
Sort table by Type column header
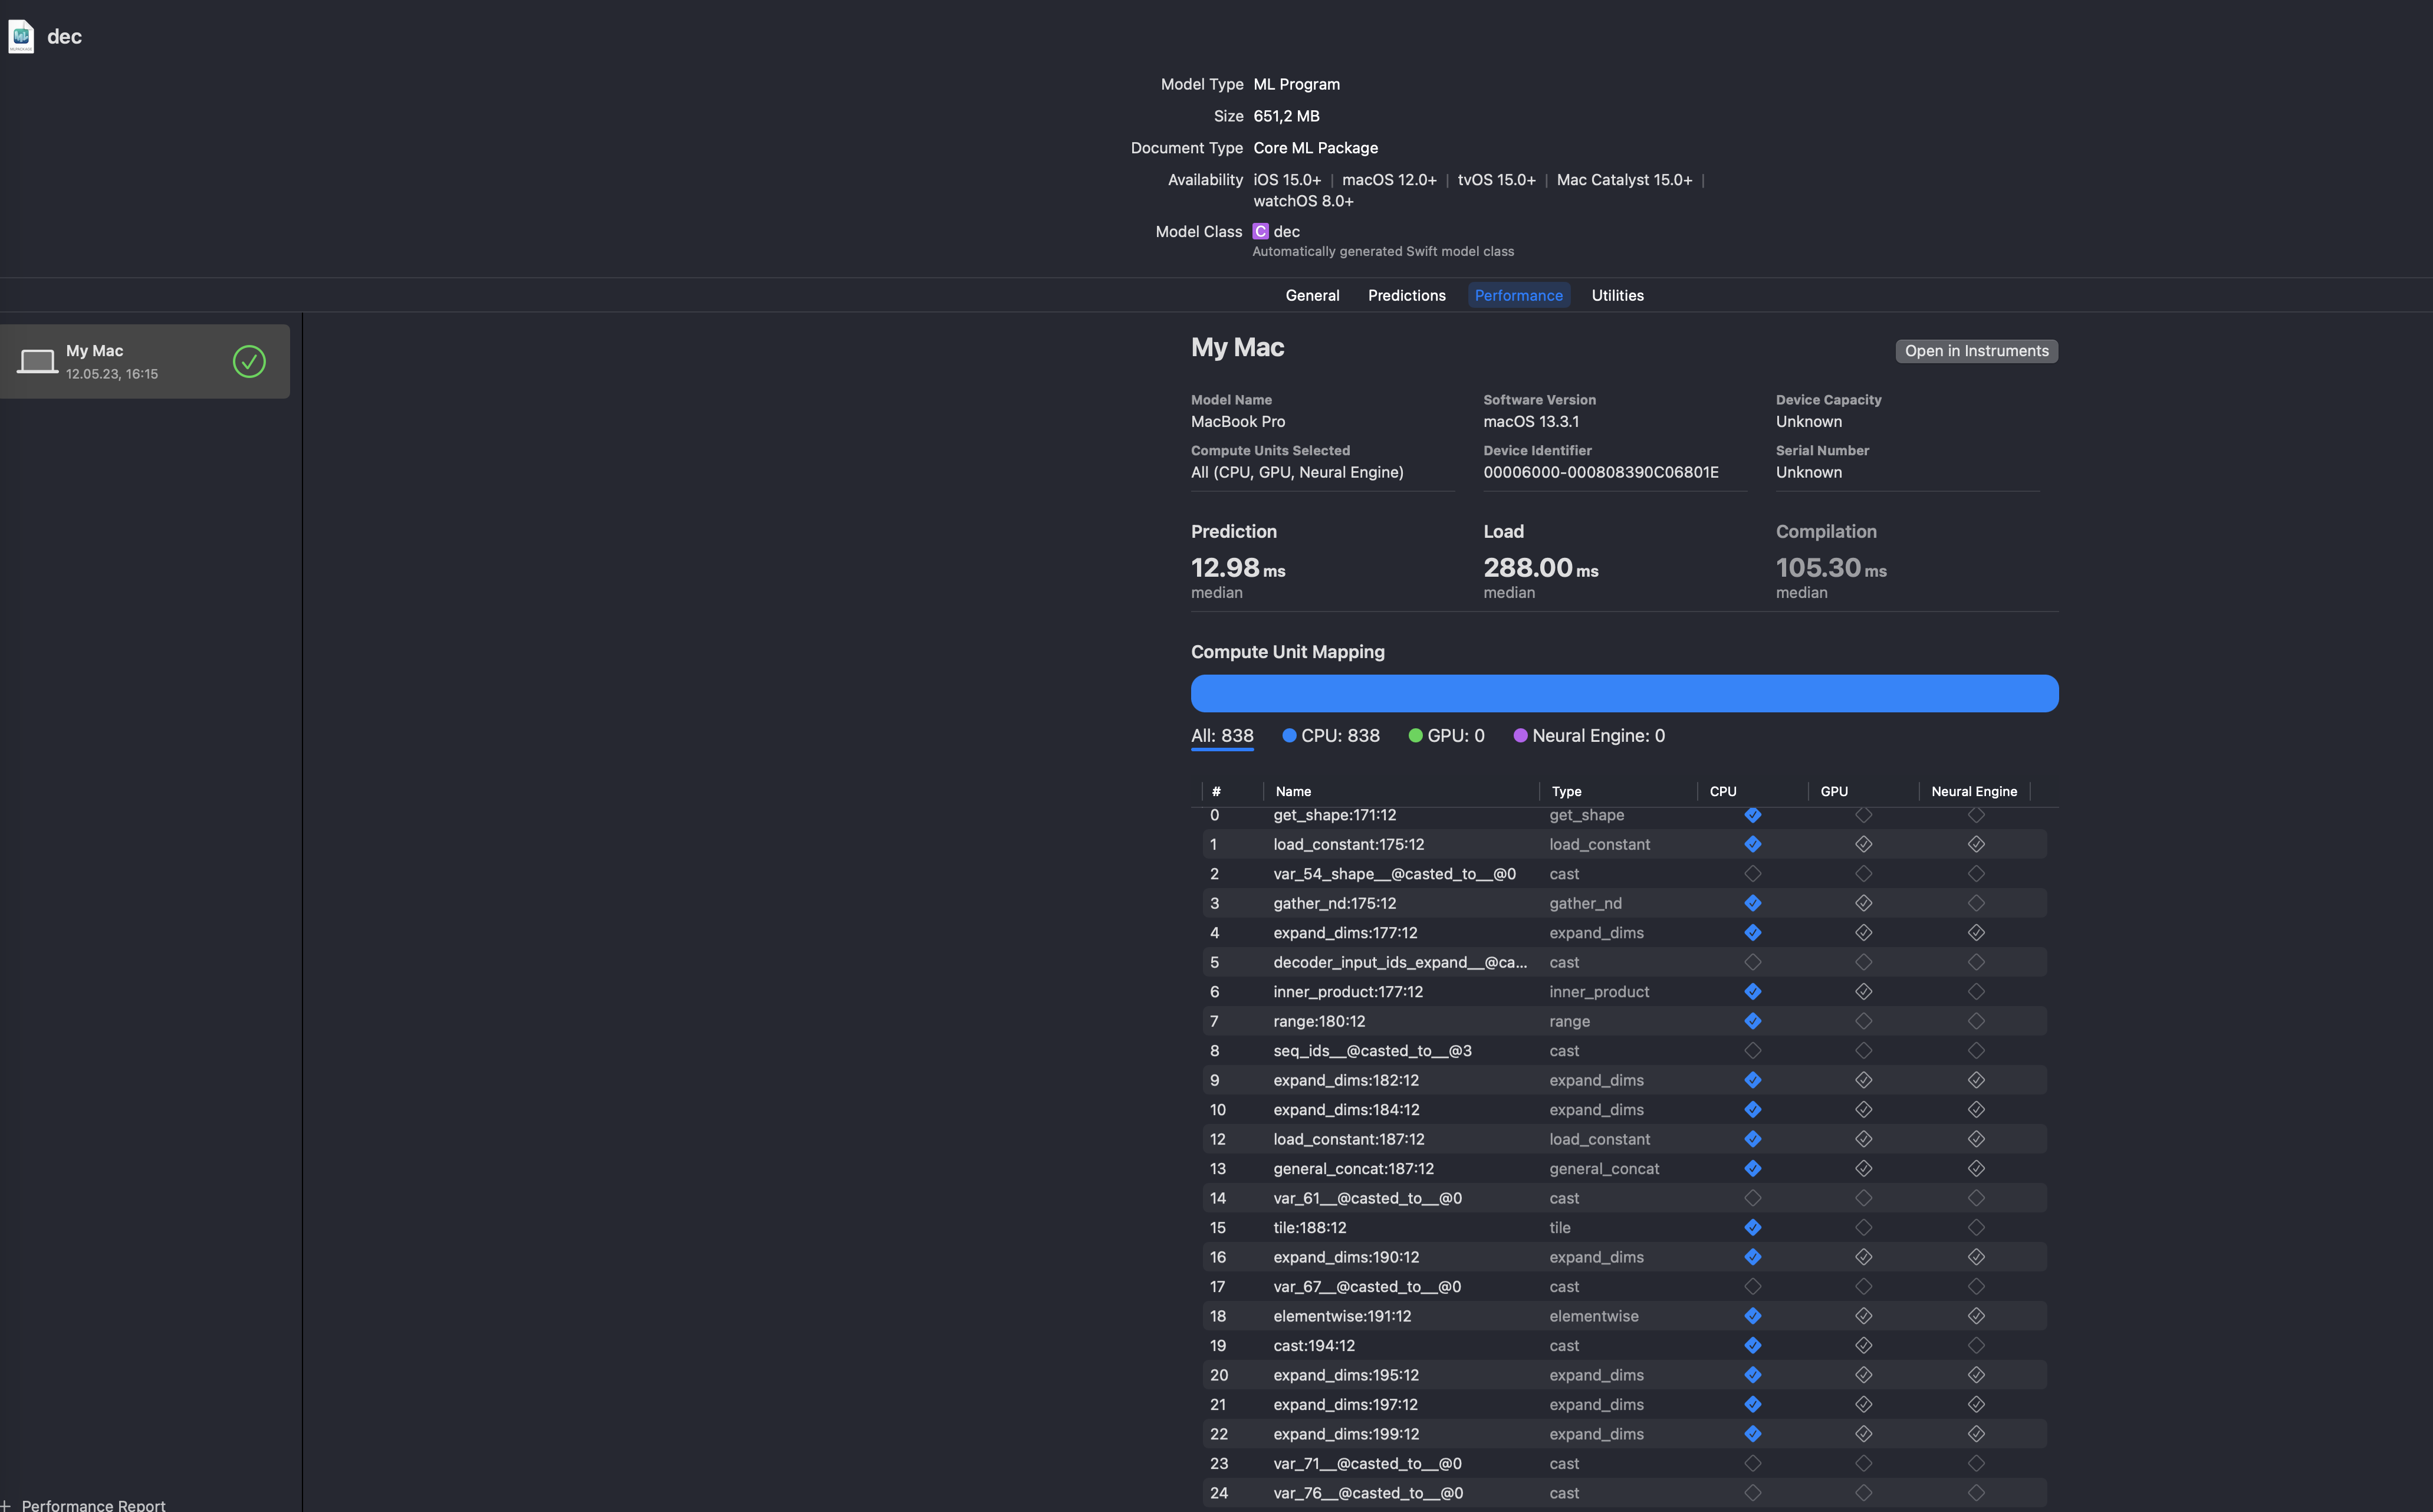click(1566, 791)
